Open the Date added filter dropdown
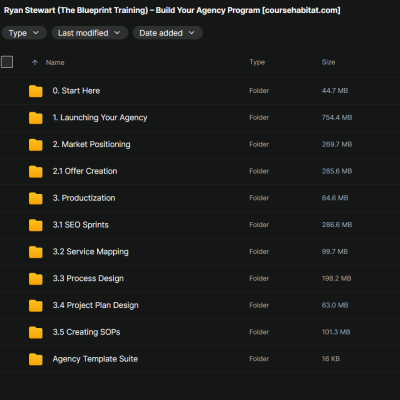This screenshot has height=400, width=400. click(x=167, y=33)
